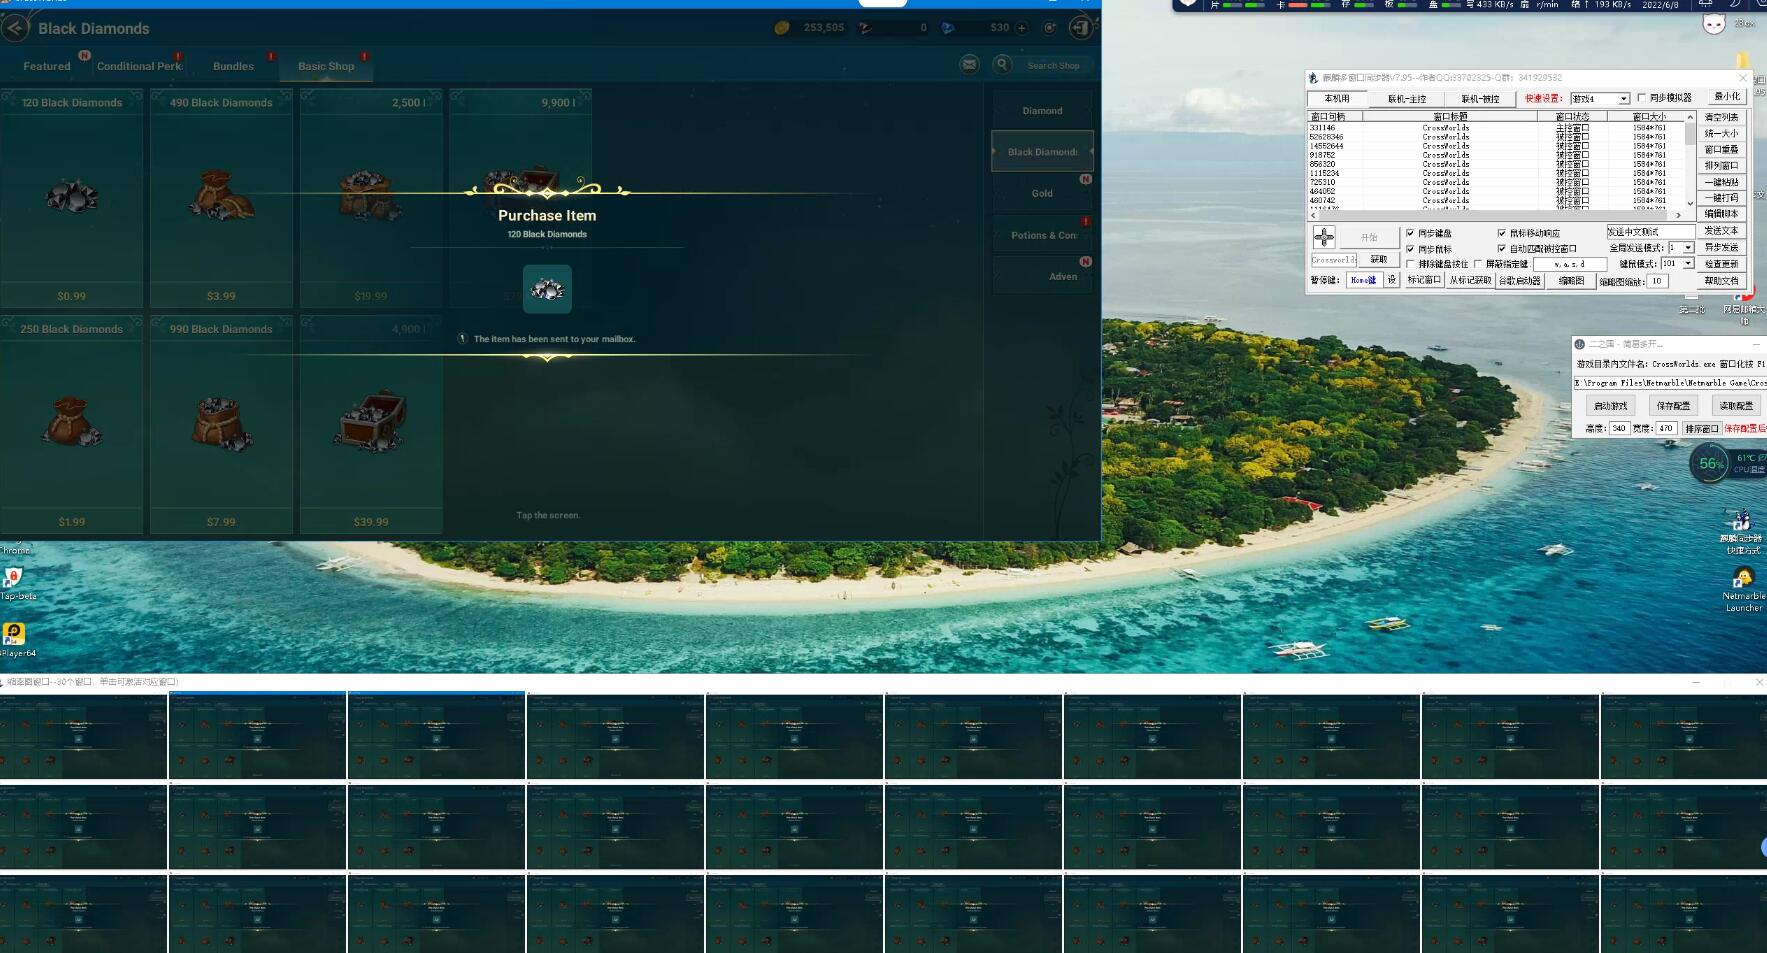Enable the 同步模拟器 checkbox
Screen dimensions: 1767x953
coord(1641,98)
